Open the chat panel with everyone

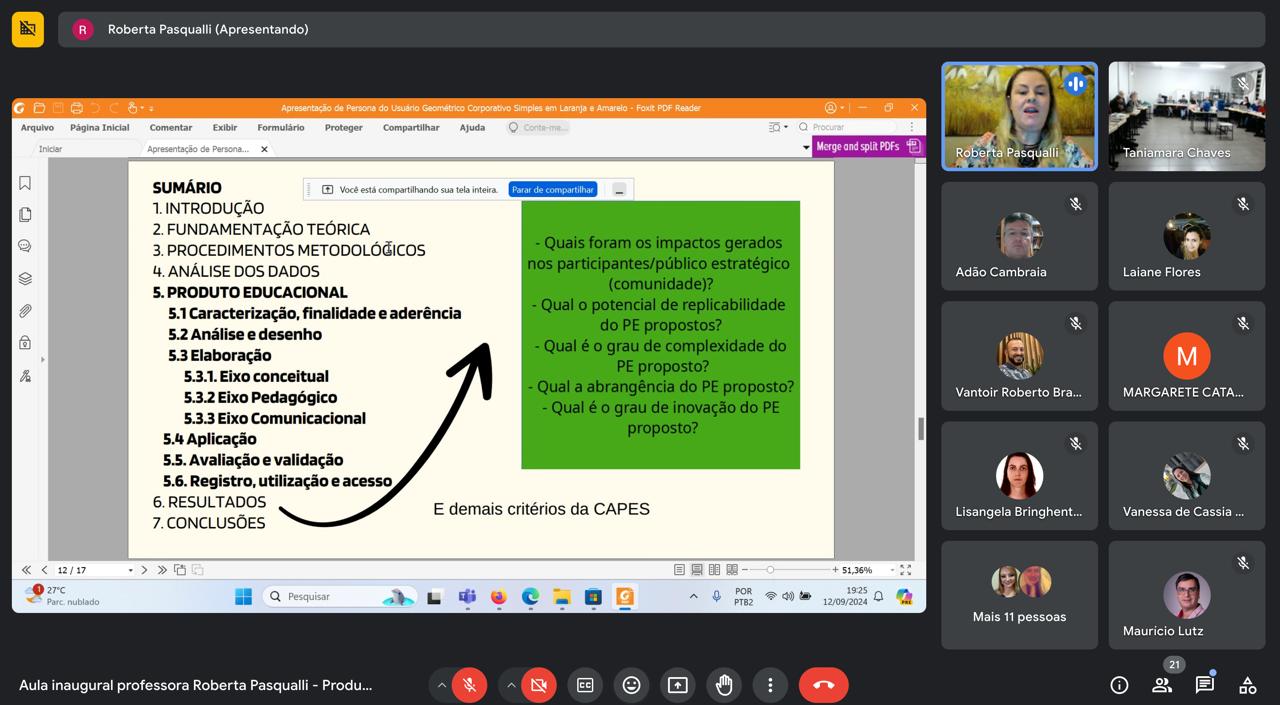coord(1204,685)
